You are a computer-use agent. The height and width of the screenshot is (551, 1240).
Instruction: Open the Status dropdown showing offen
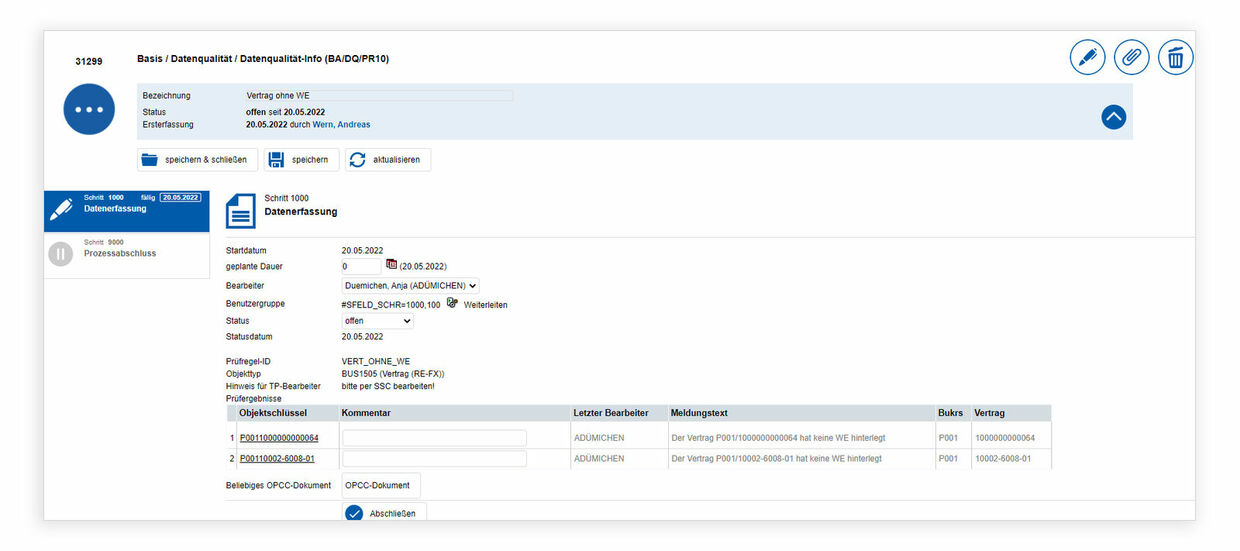pyautogui.click(x=377, y=321)
